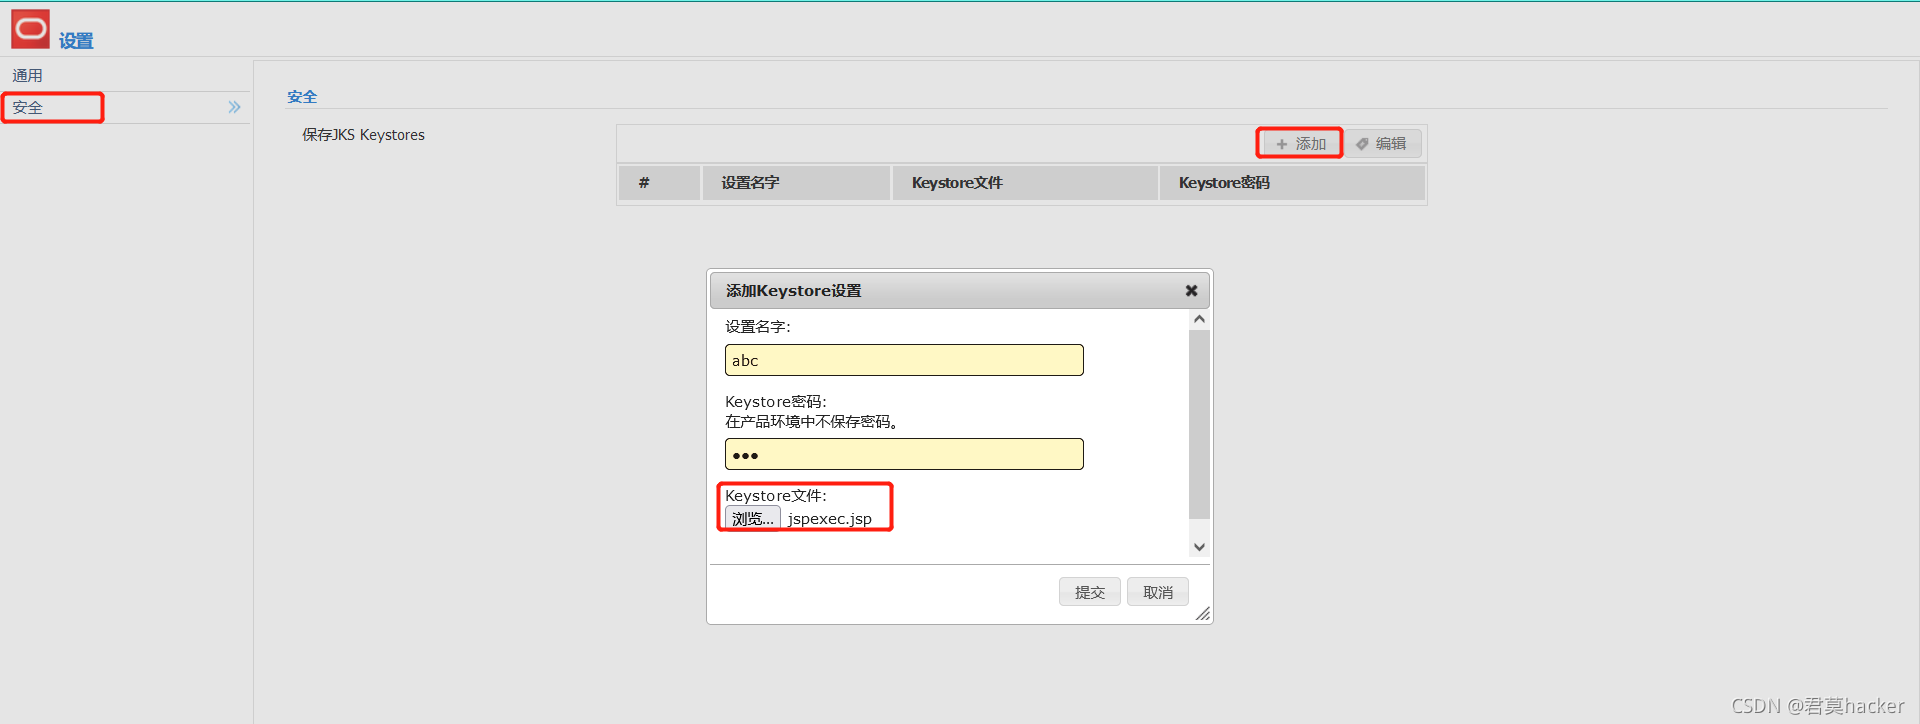The width and height of the screenshot is (1920, 724).
Task: Click the Keystore密码 column header
Action: click(x=1292, y=183)
